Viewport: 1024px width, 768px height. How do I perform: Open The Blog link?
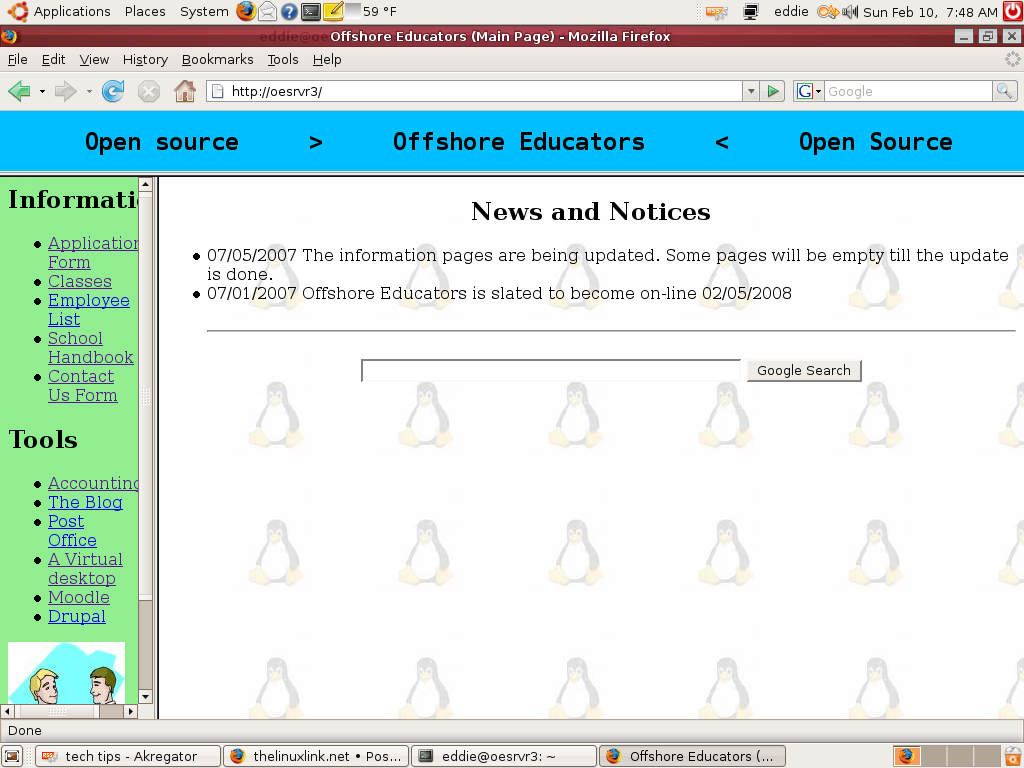click(x=86, y=502)
